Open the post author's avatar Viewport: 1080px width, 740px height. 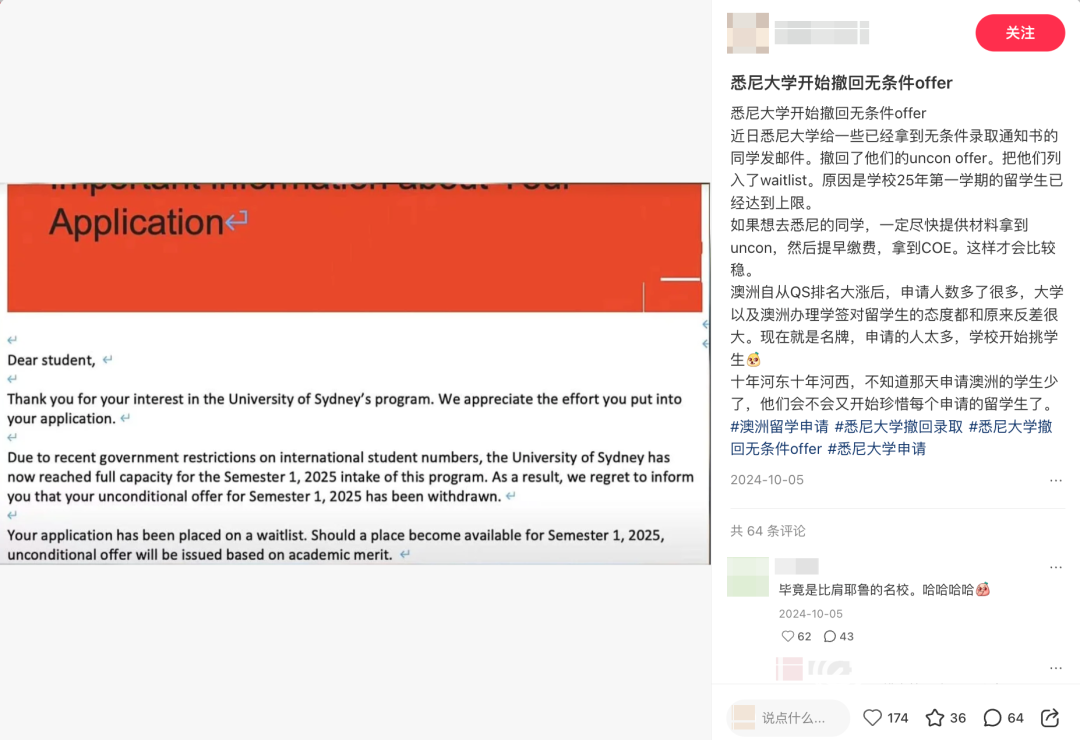[748, 33]
